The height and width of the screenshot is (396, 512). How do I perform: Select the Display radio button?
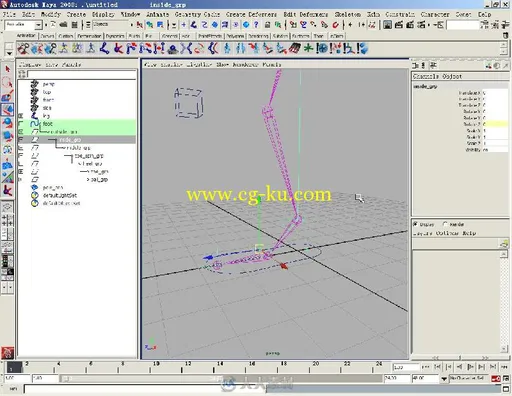click(x=415, y=224)
